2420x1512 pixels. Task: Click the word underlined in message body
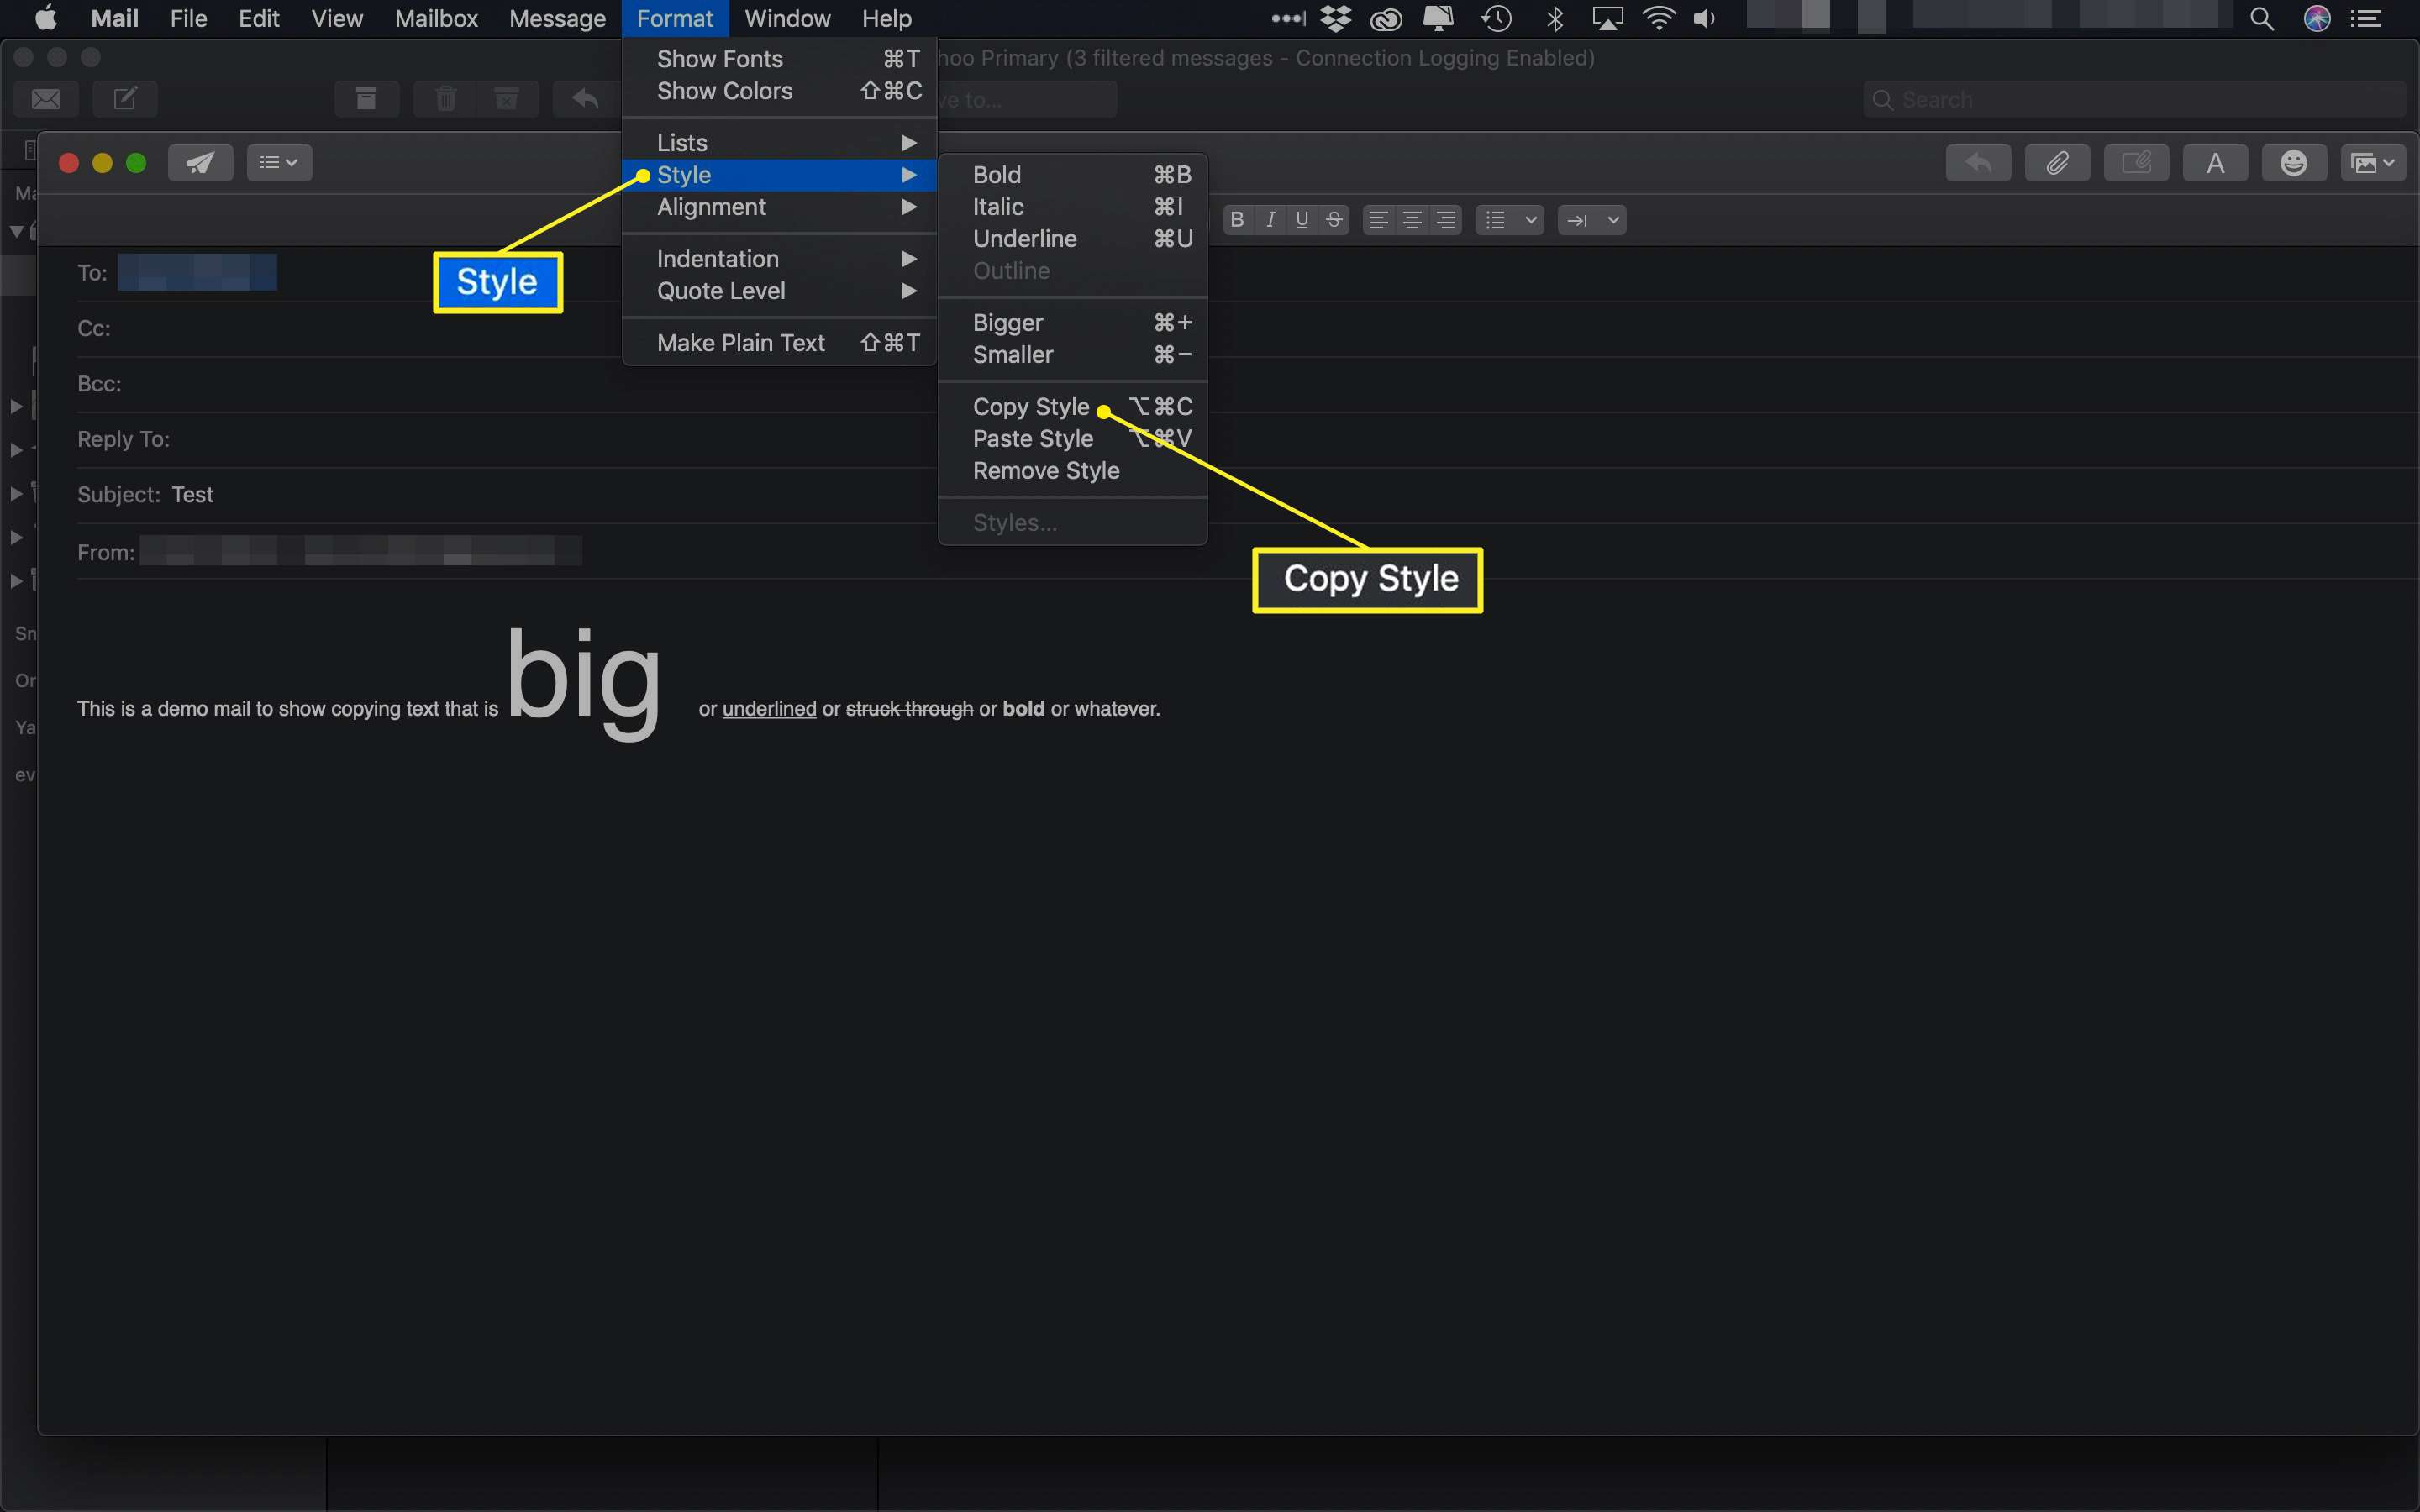point(769,709)
